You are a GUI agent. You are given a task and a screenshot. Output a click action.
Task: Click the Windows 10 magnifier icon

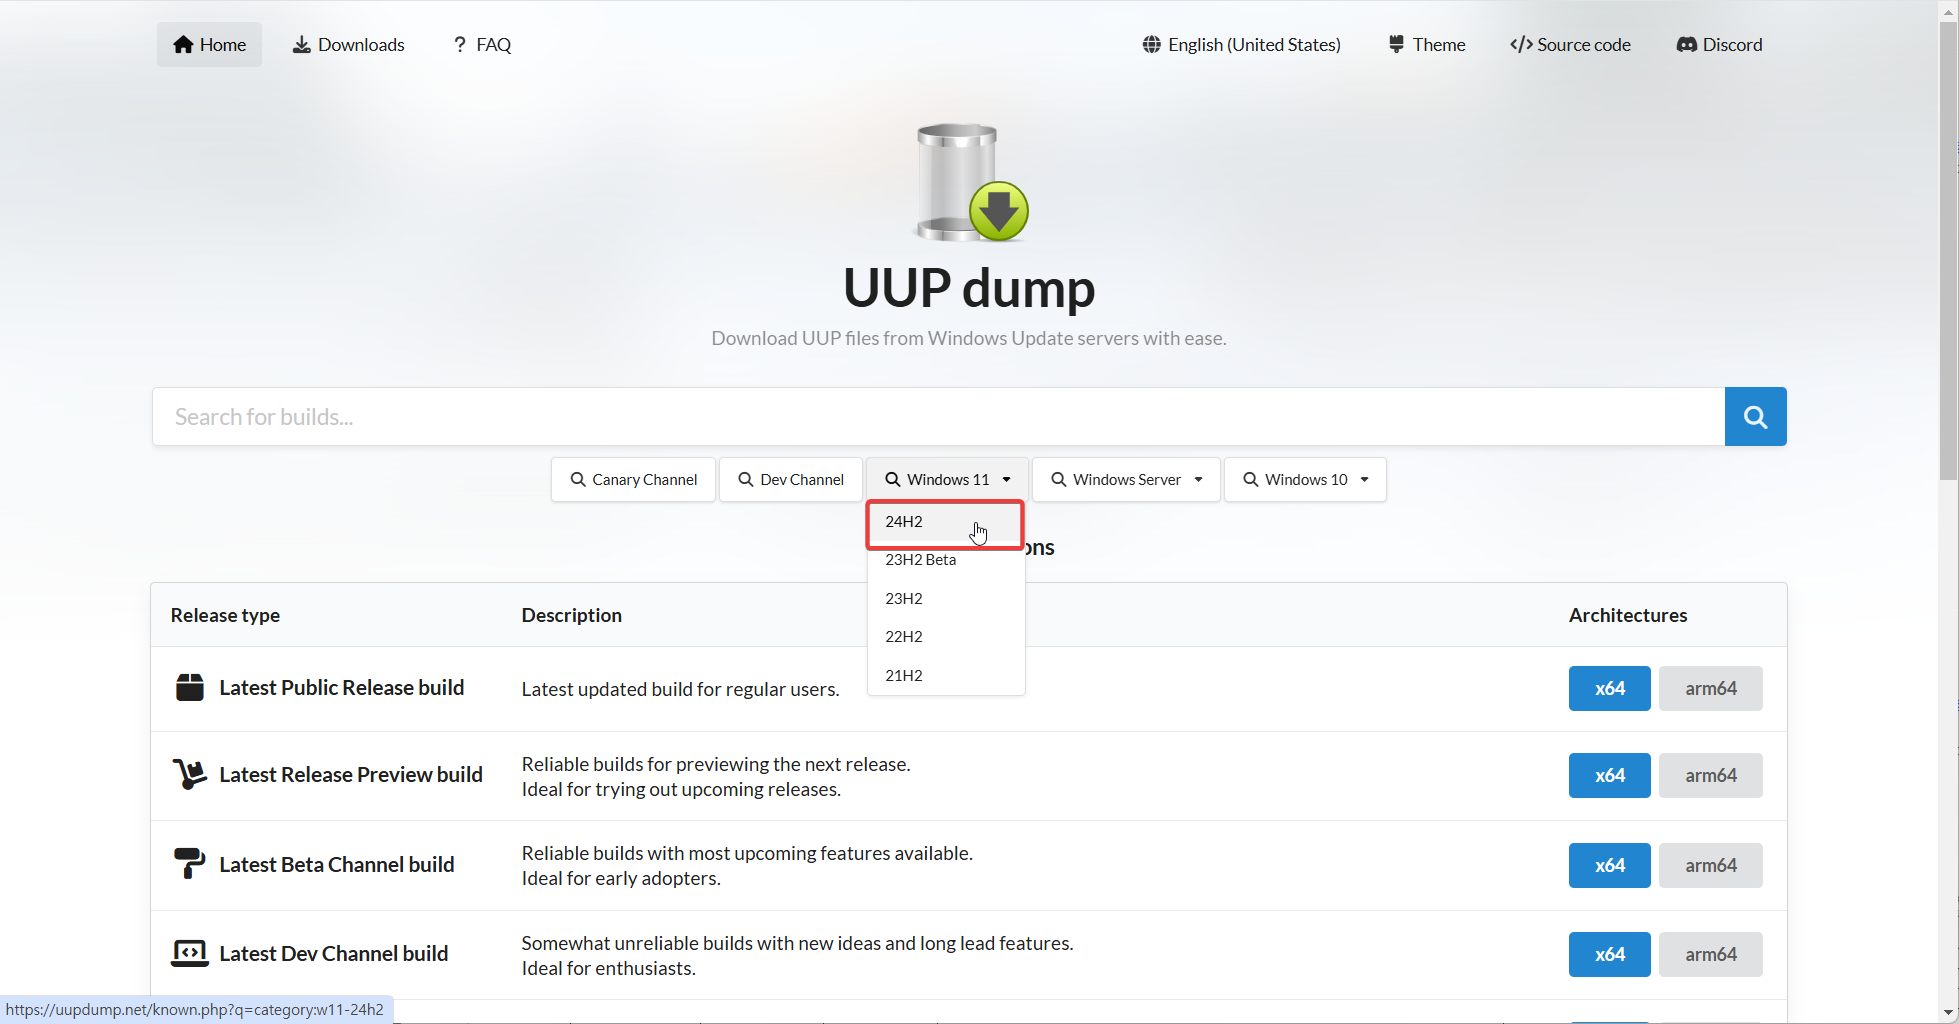[1251, 480]
